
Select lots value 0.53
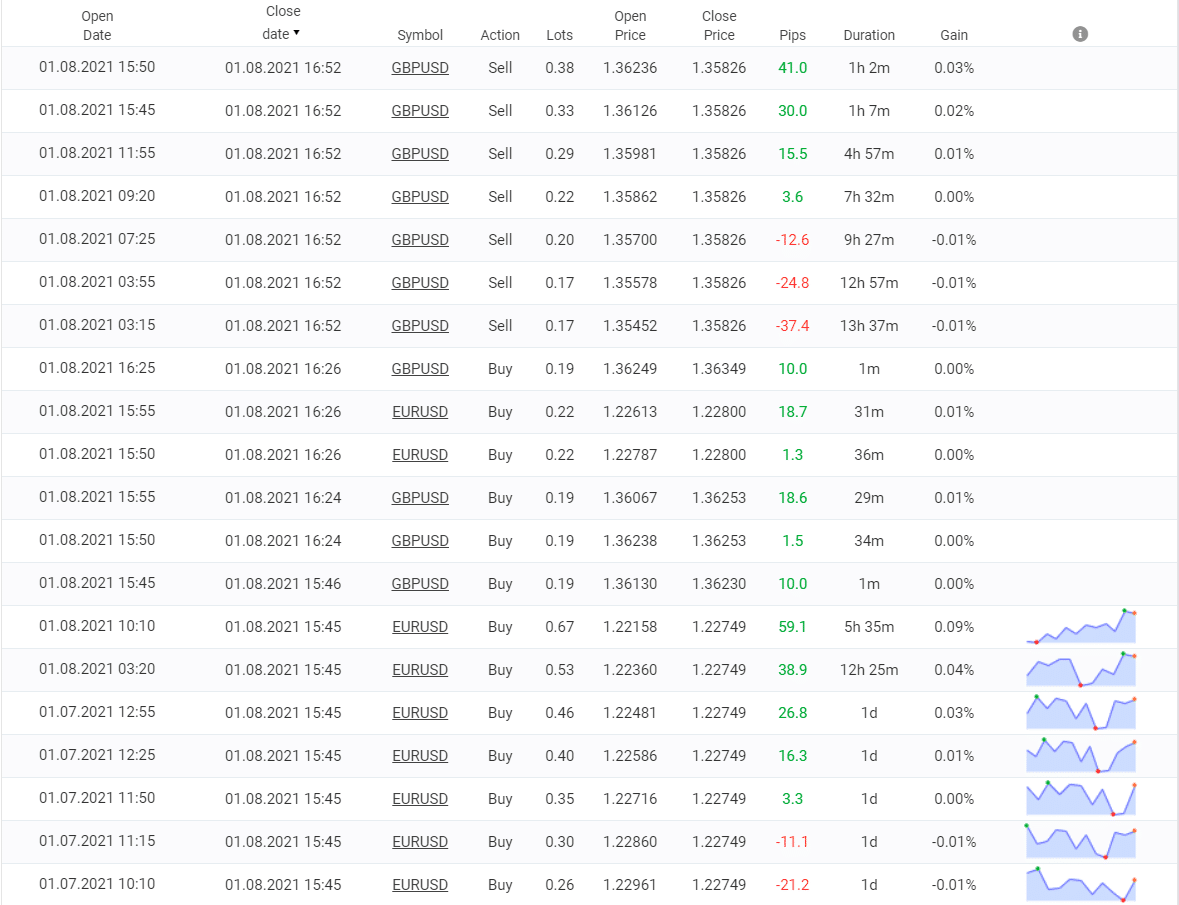[559, 670]
